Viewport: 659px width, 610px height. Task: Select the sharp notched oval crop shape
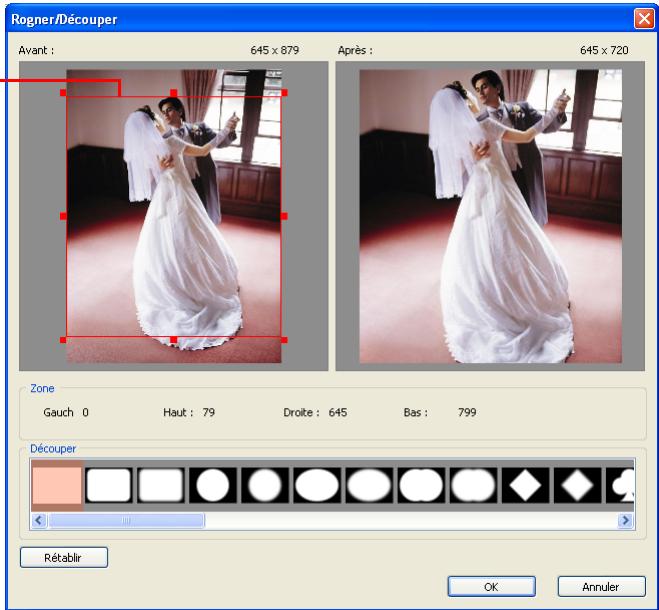coord(421,486)
